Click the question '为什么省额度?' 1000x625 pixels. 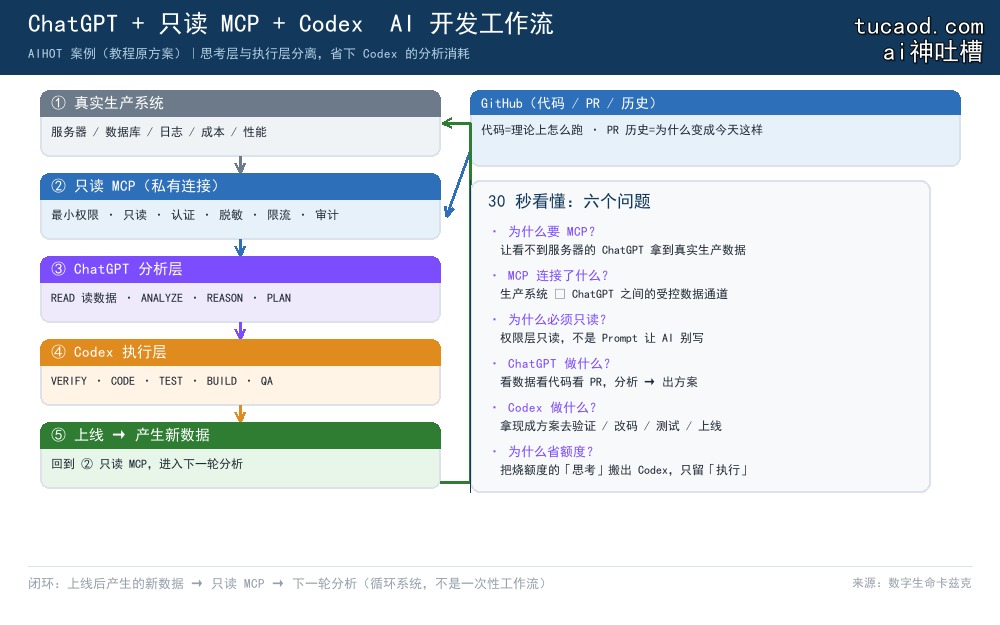pyautogui.click(x=550, y=452)
